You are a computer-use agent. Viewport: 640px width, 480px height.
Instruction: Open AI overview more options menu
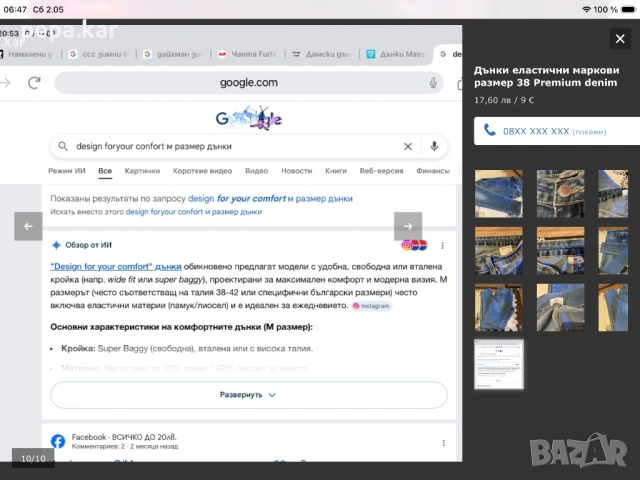click(x=442, y=245)
